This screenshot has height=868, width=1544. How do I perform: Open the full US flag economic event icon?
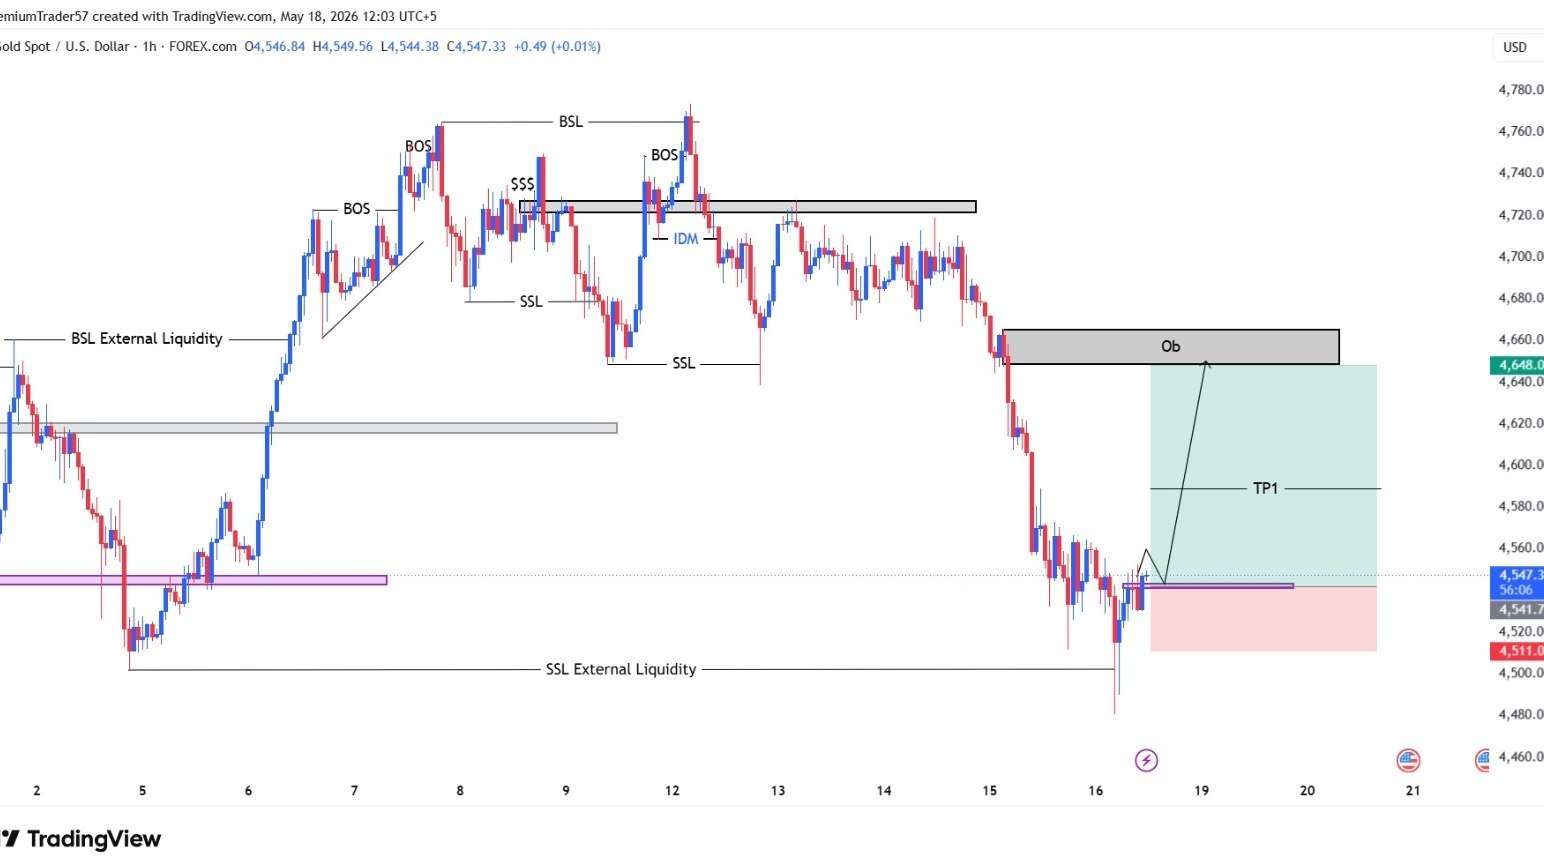pos(1408,760)
